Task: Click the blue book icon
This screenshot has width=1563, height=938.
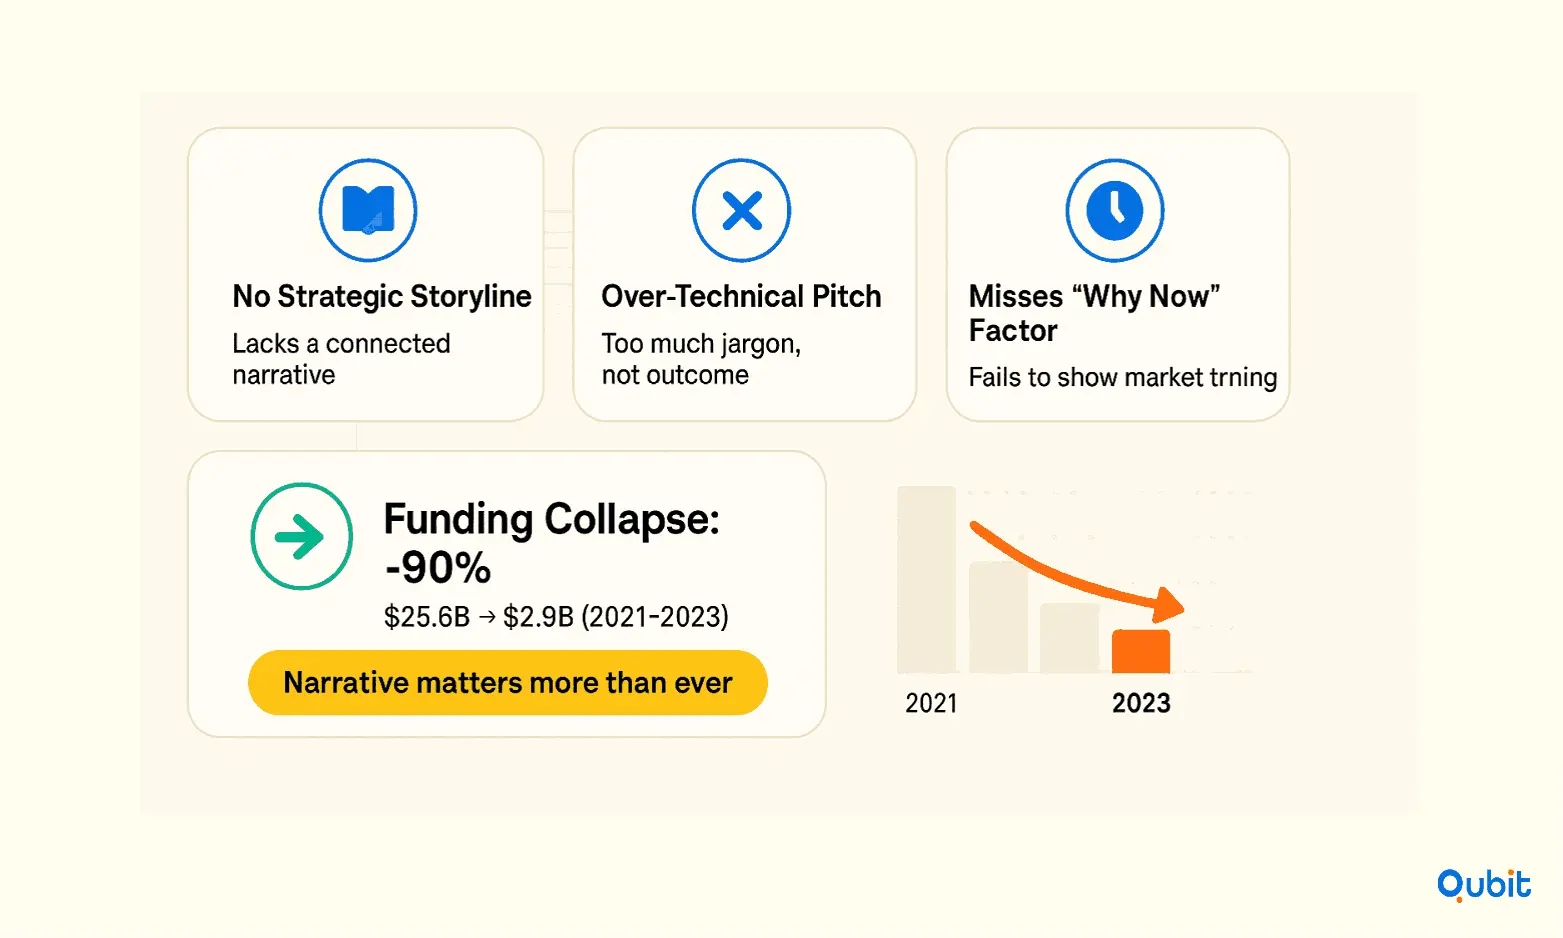Action: coord(368,210)
